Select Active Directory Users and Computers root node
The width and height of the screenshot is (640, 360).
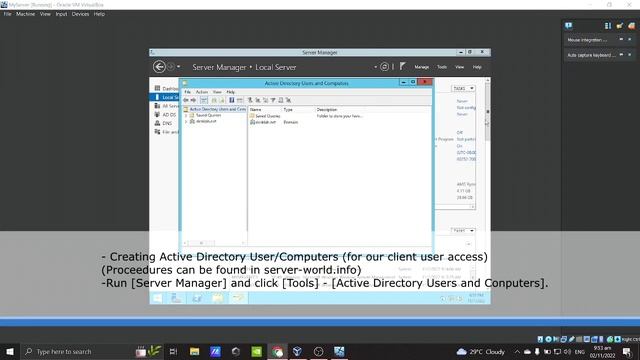click(x=215, y=109)
